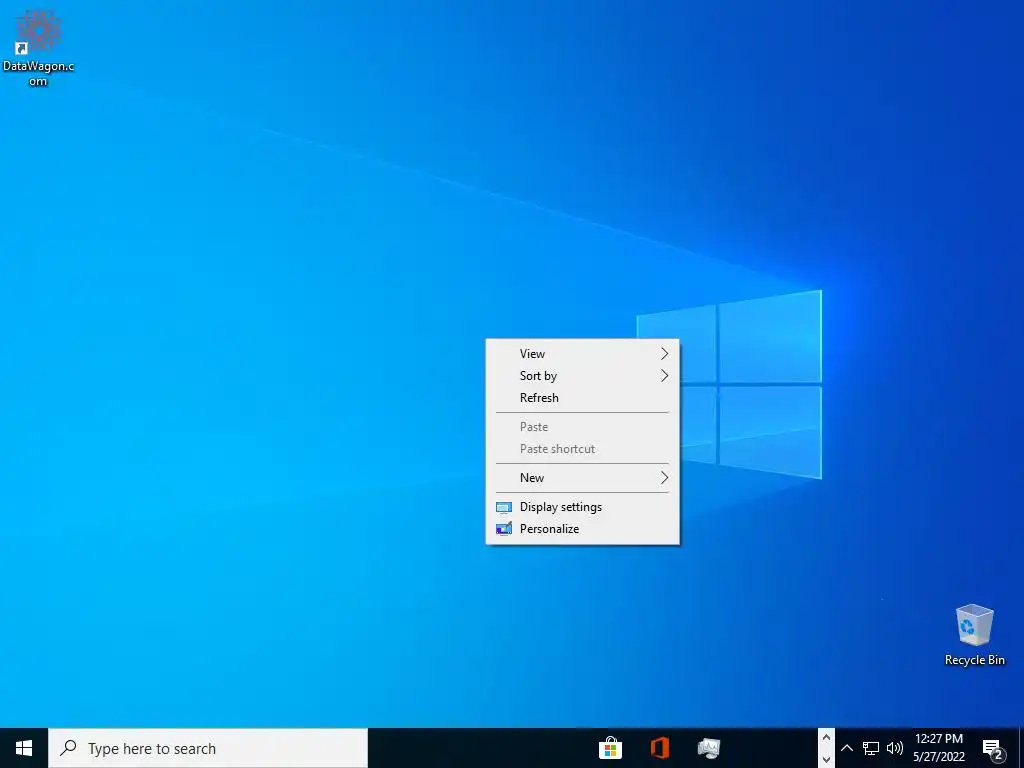Open the Windows Start menu

[24, 748]
